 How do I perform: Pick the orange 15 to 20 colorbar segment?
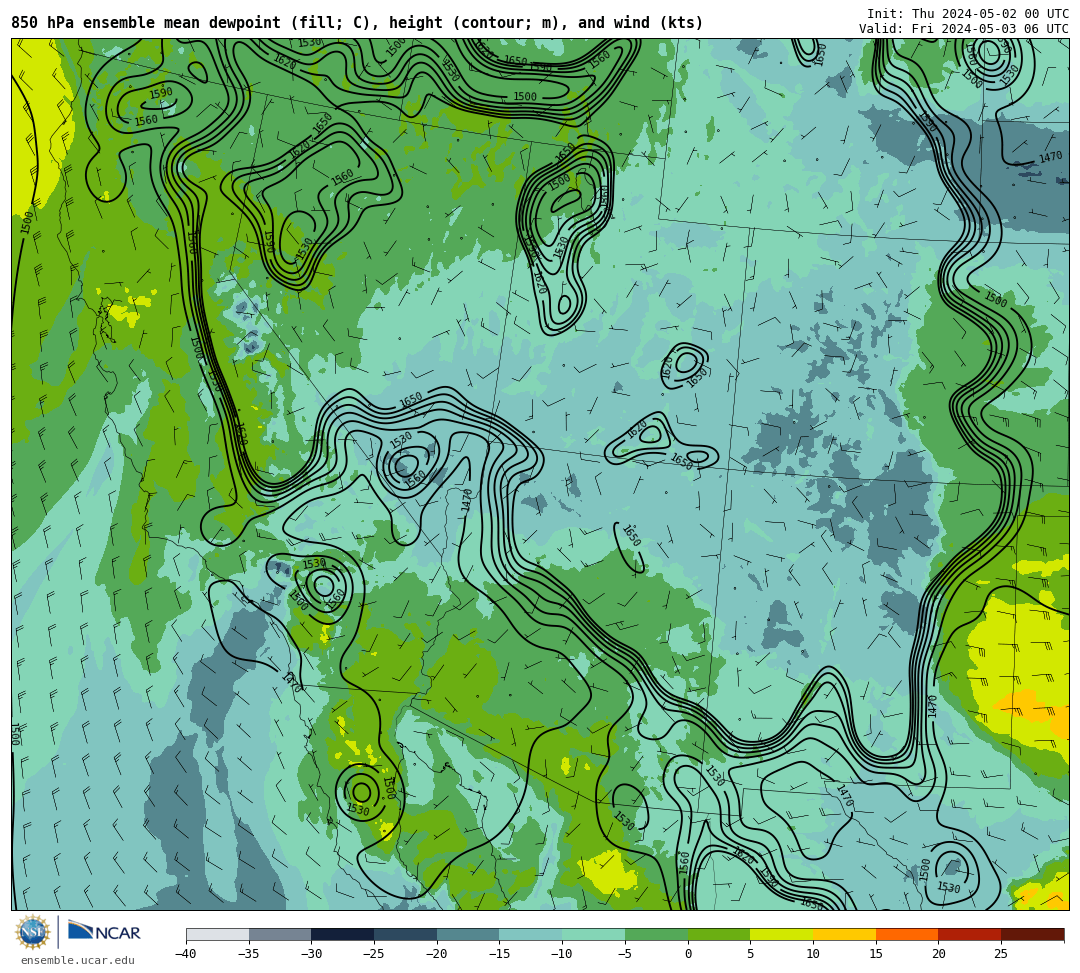tap(907, 935)
